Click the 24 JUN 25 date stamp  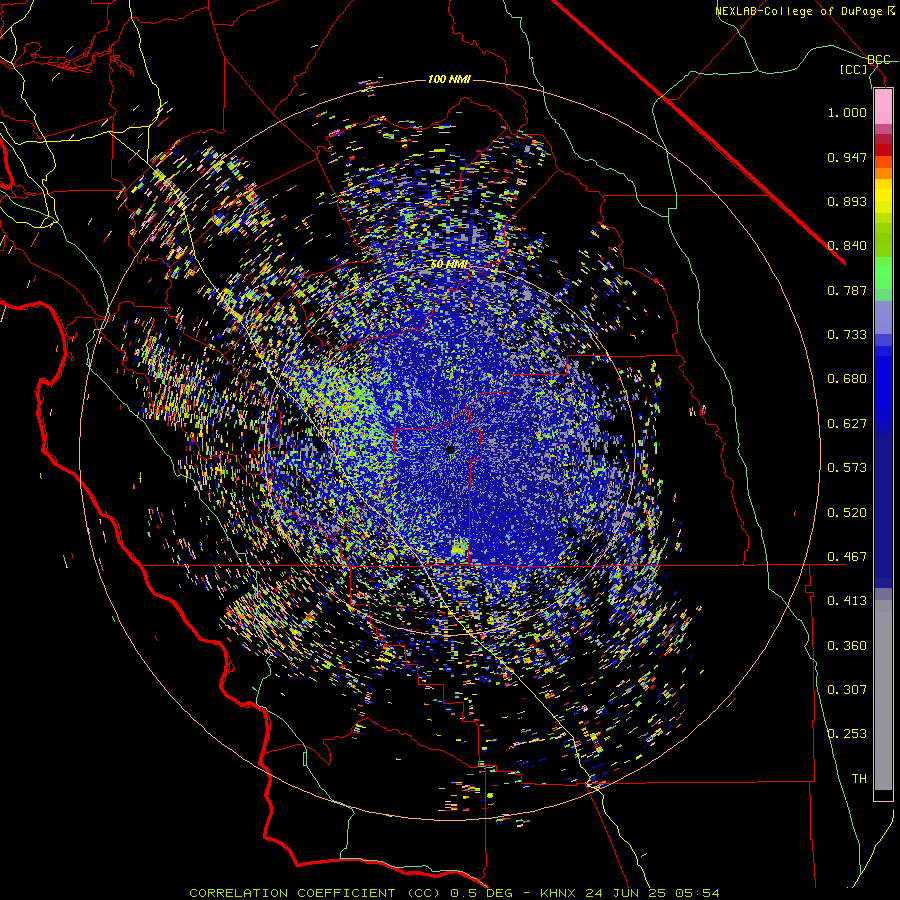coord(624,893)
